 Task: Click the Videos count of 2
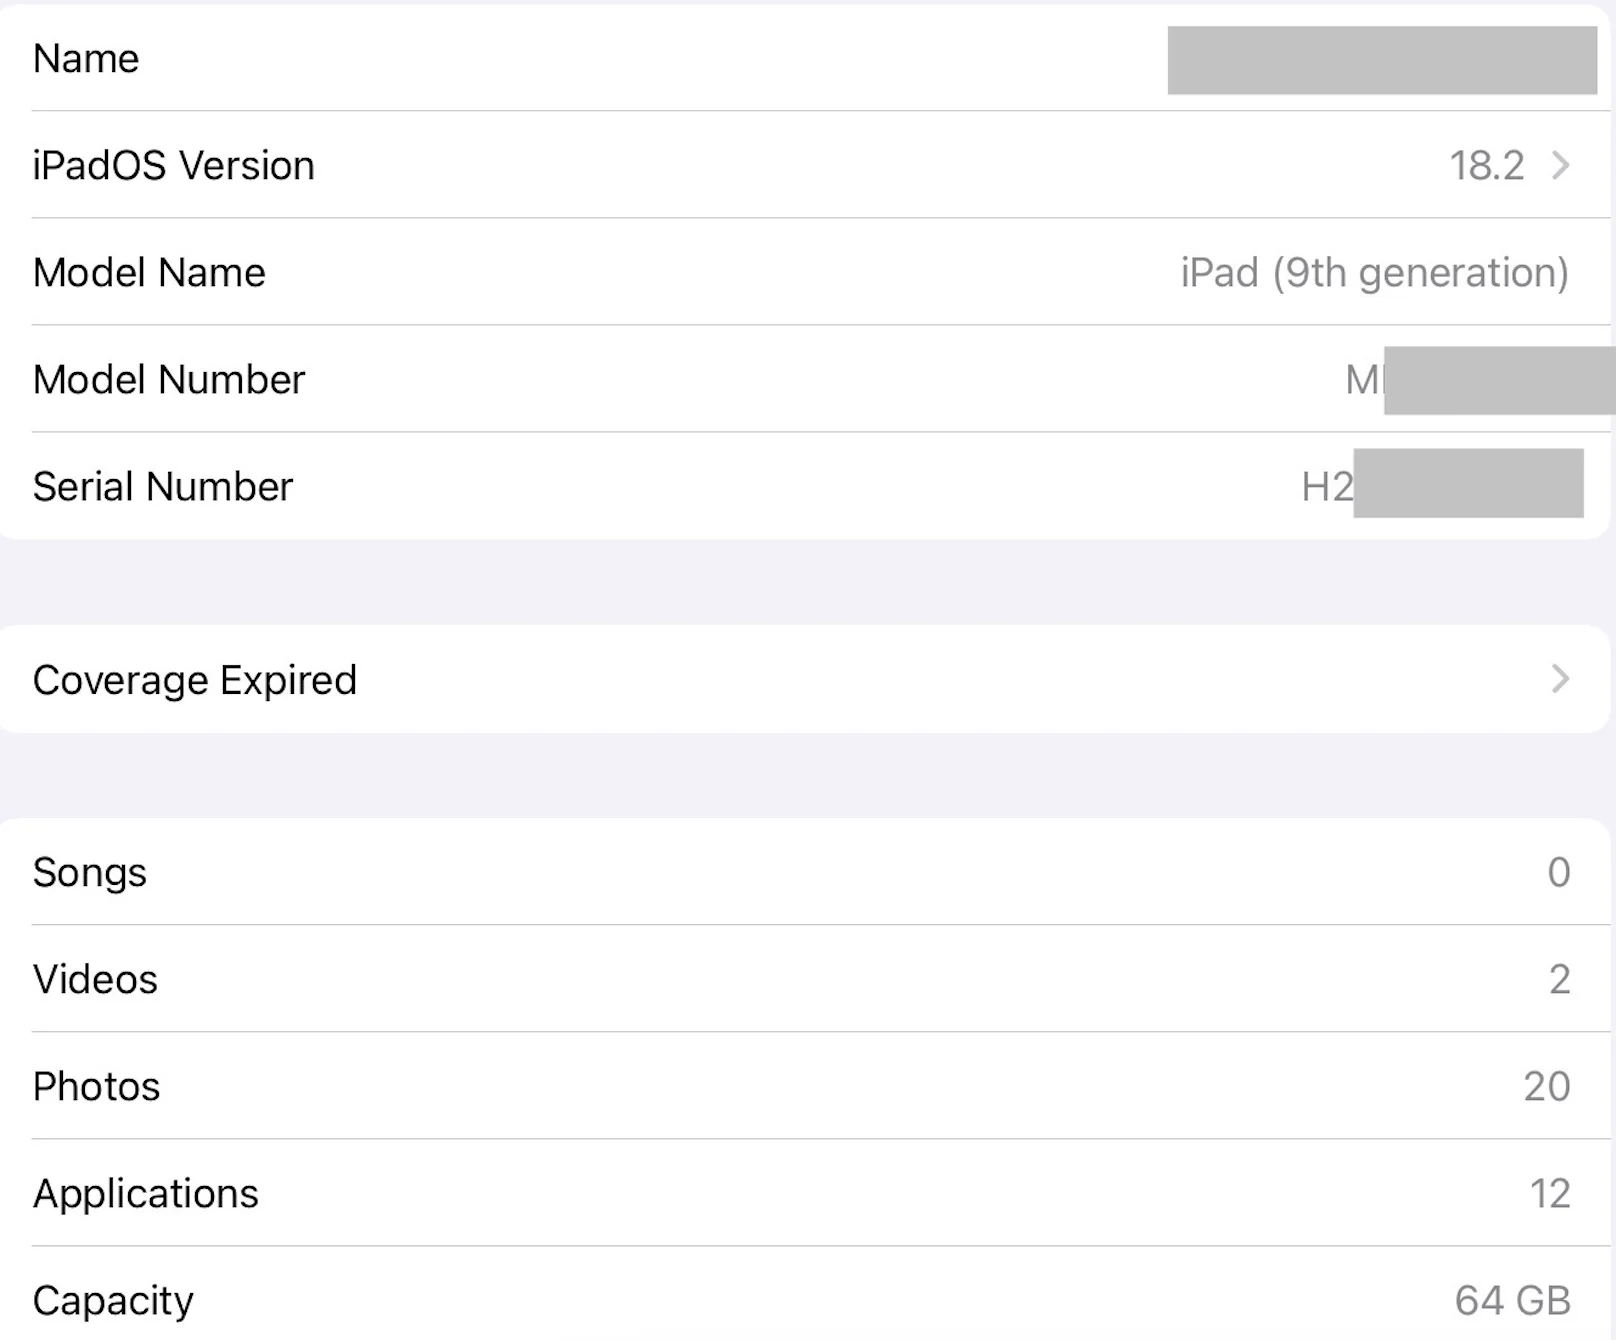pos(1559,979)
